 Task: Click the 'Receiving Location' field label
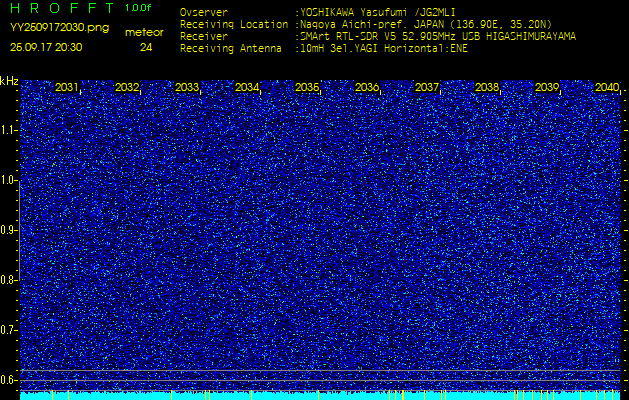pos(234,24)
